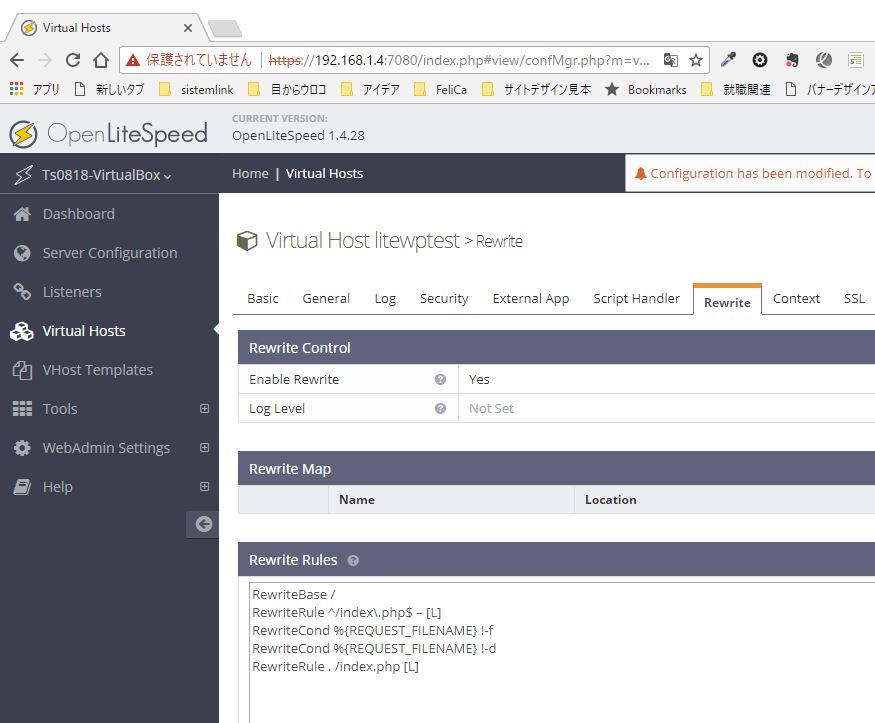Open the sistemlink bookmark folder
875x723 pixels.
click(196, 89)
